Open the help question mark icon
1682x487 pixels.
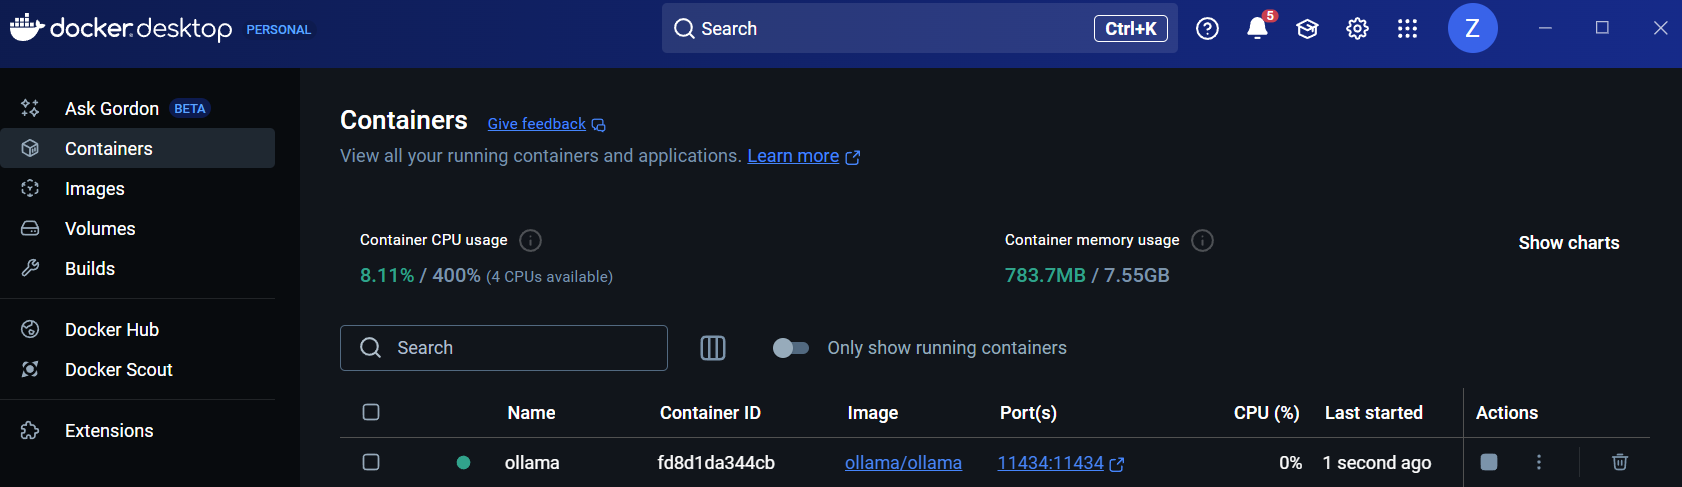tap(1207, 29)
